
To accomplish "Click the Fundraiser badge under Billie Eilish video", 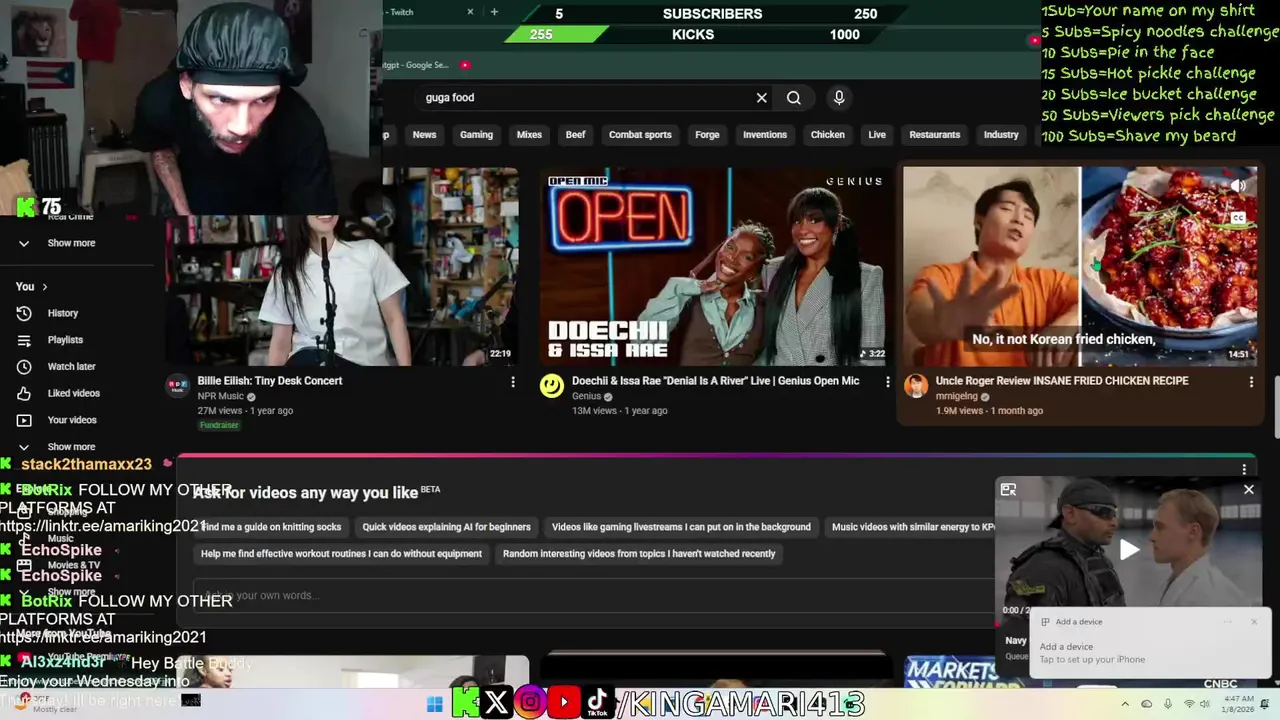I will (219, 426).
